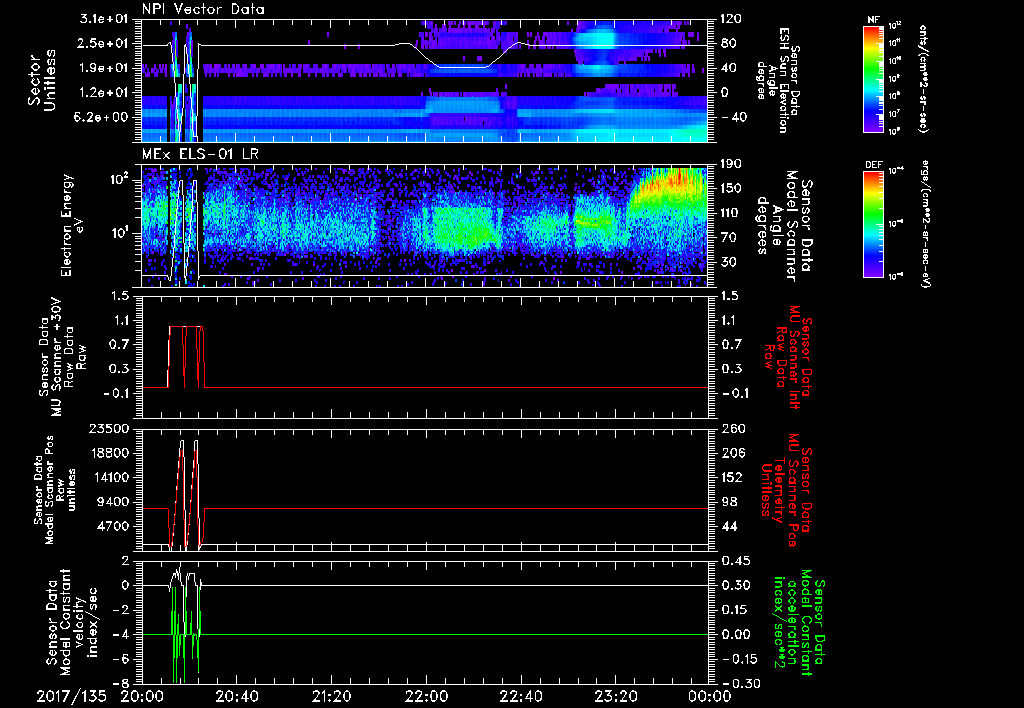
Task: Click the '6.2e+00' sector tick value
Action: (x=102, y=117)
